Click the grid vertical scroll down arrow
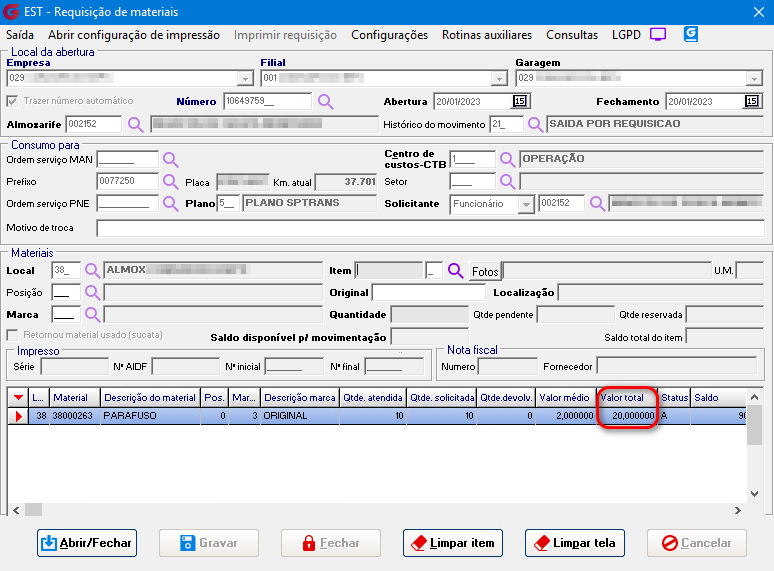 click(754, 494)
